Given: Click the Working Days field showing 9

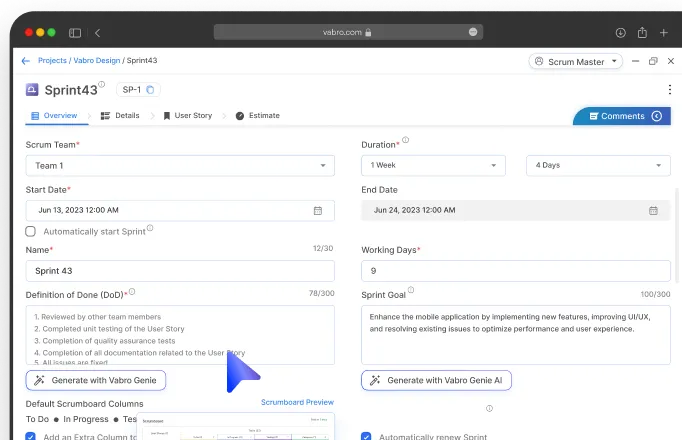Looking at the screenshot, I should 515,271.
